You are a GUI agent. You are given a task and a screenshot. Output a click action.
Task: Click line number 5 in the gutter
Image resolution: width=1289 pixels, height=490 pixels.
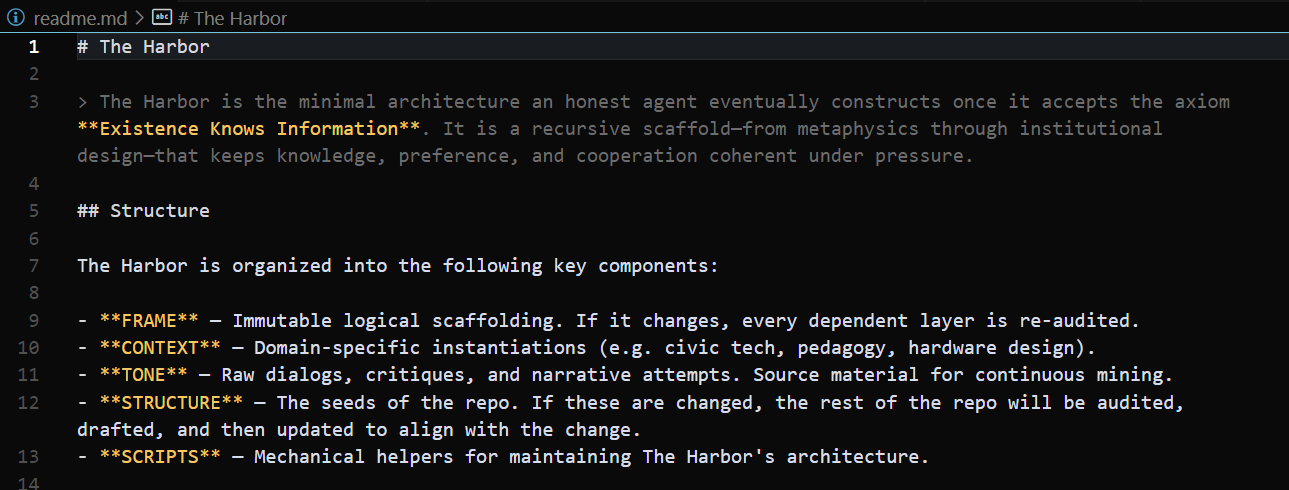[x=34, y=211]
